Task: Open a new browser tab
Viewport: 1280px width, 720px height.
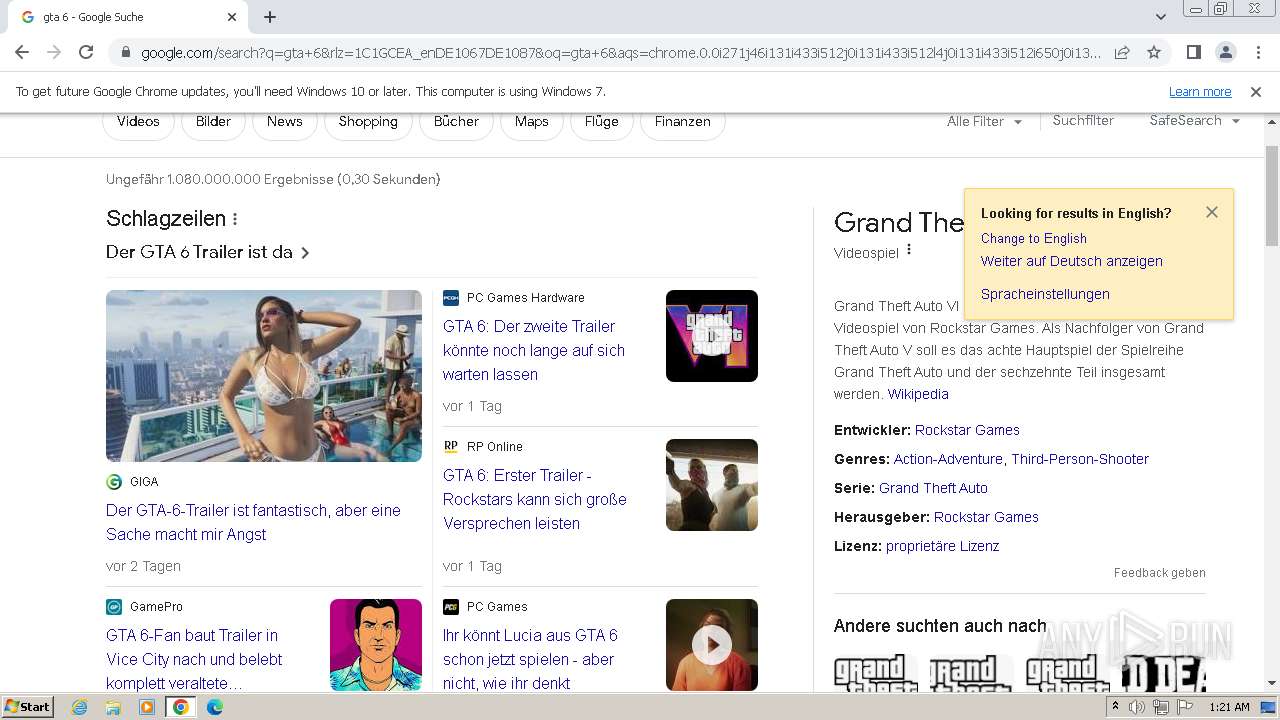Action: (270, 17)
